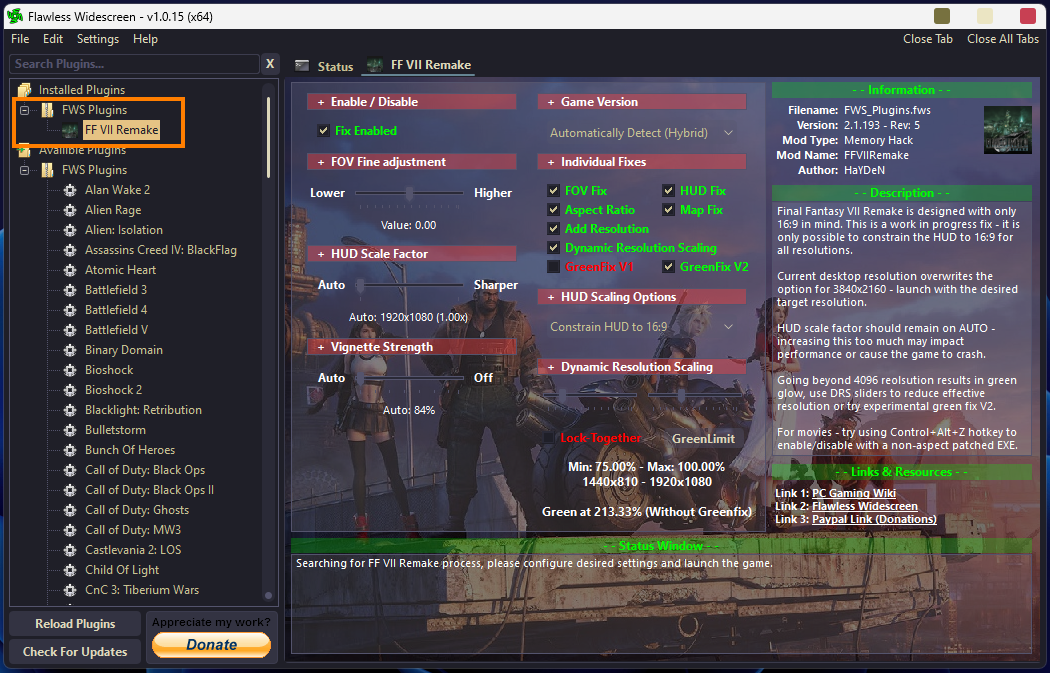Screen dimensions: 1050x673
Task: Click the Bunch Of Heroes gear icon
Action: [x=70, y=451]
